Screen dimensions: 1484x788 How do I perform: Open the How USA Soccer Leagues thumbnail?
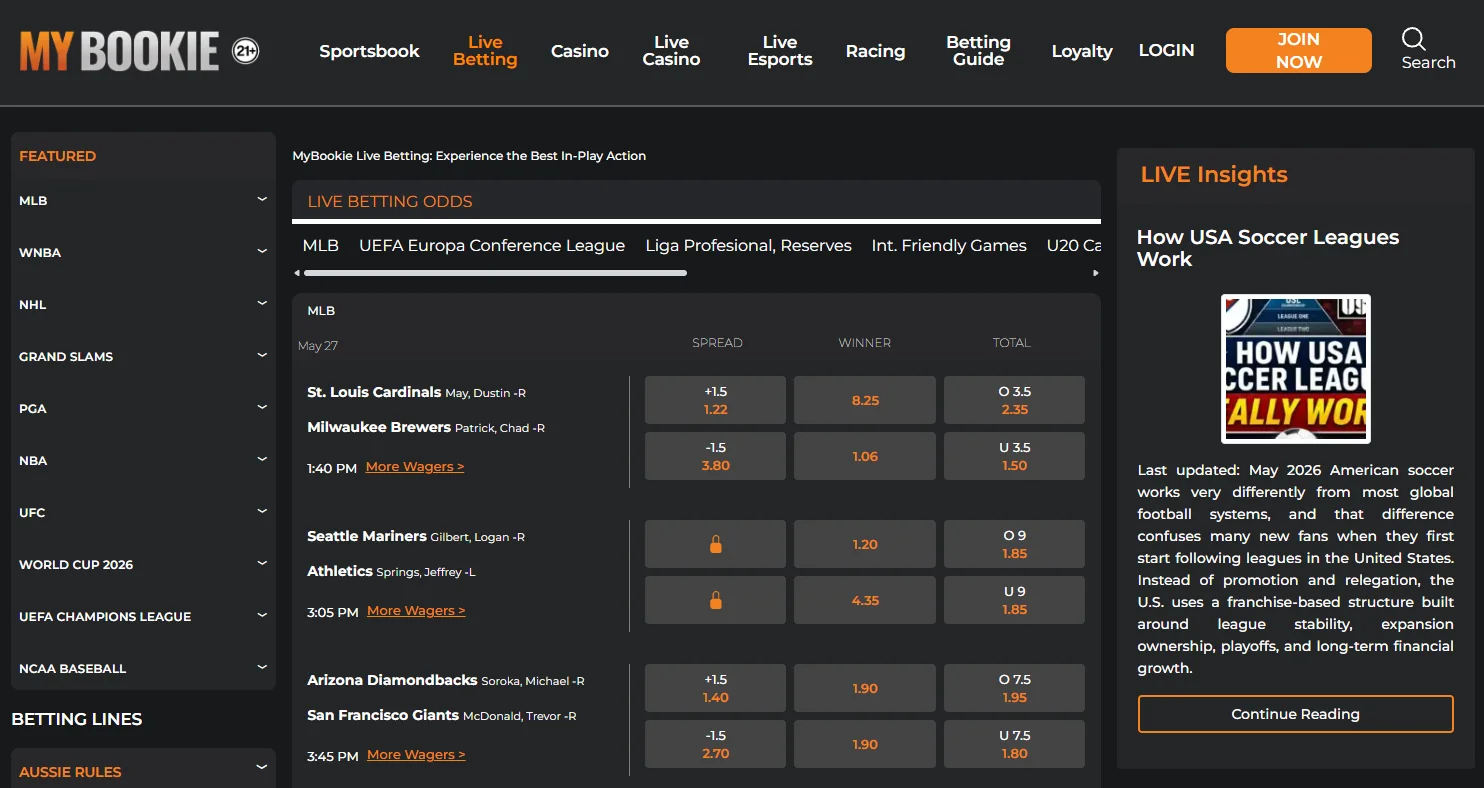(x=1295, y=369)
